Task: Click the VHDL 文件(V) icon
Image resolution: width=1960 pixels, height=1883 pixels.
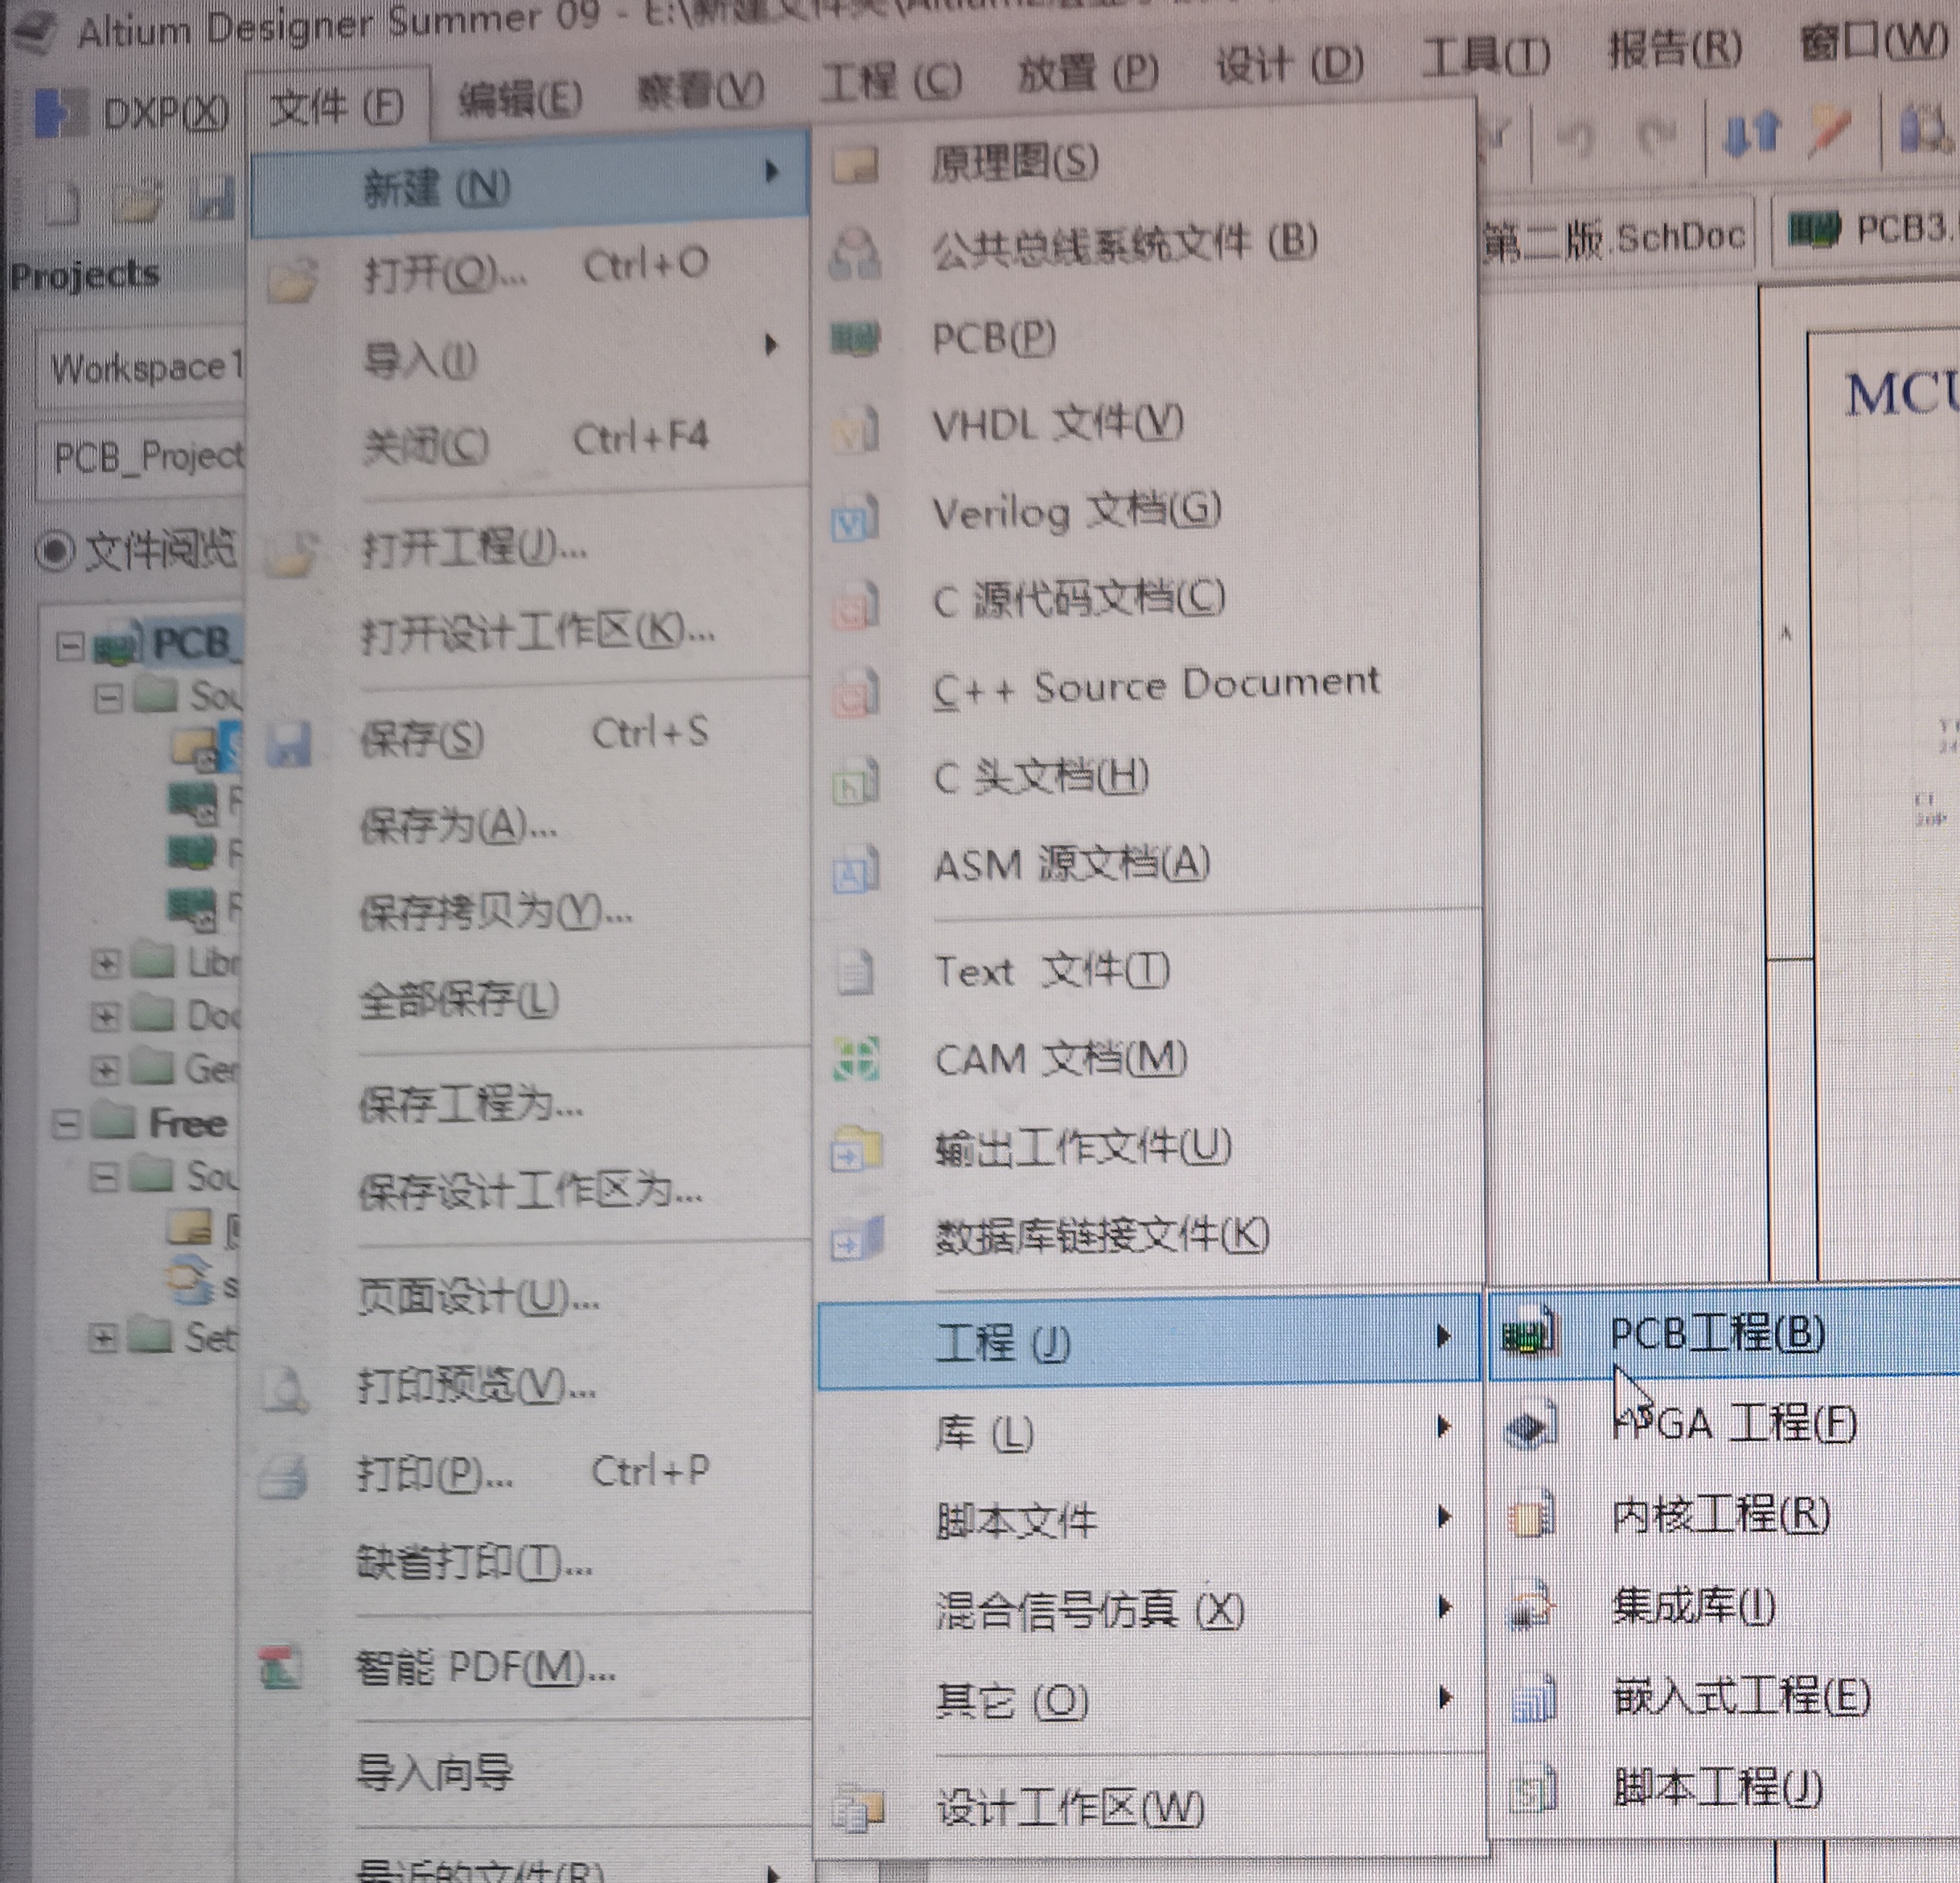Action: coord(856,430)
